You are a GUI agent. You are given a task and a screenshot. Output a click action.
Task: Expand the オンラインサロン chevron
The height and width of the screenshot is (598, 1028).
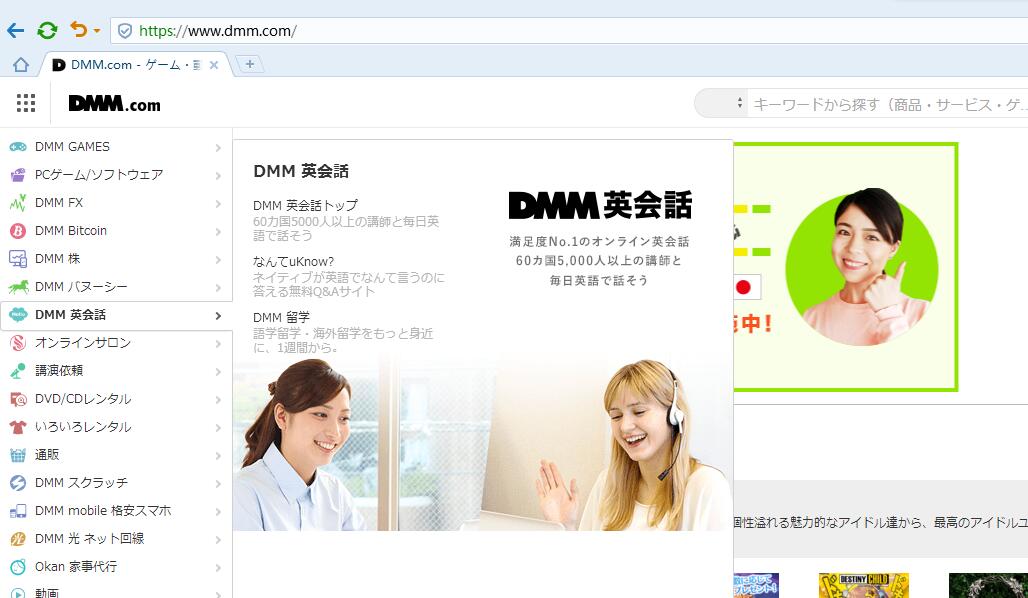pos(218,344)
